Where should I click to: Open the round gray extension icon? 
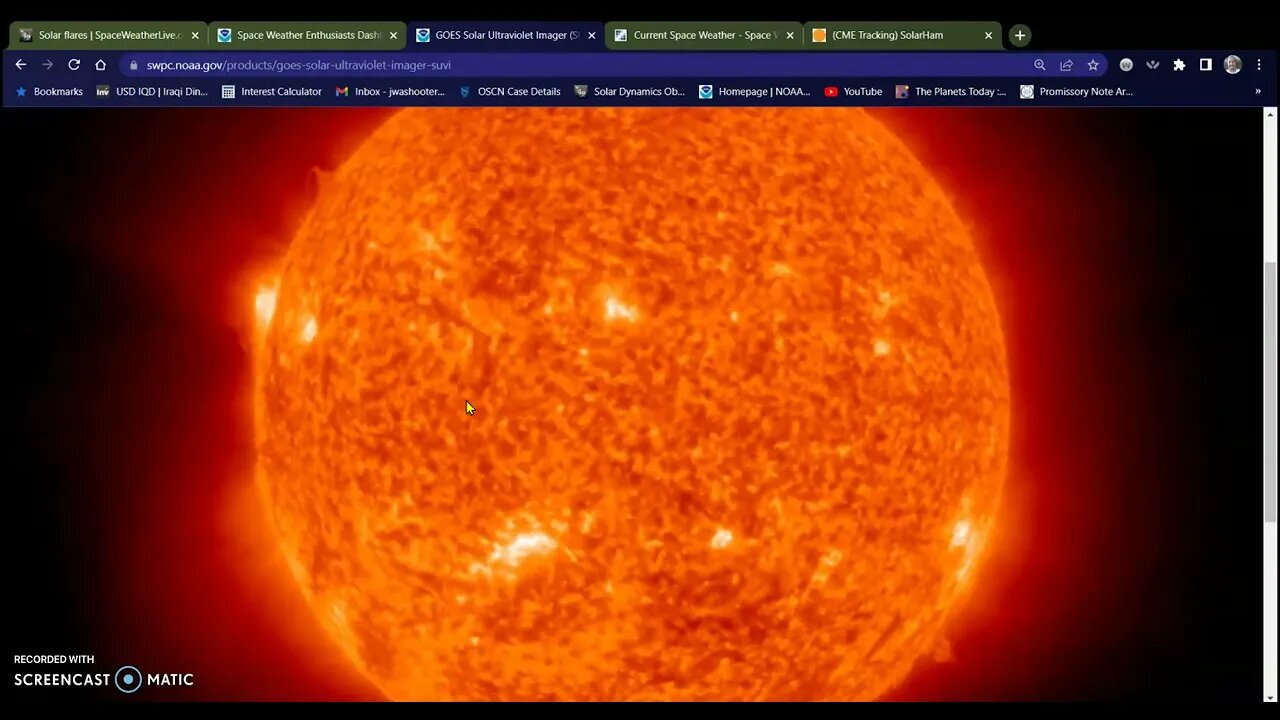1126,65
